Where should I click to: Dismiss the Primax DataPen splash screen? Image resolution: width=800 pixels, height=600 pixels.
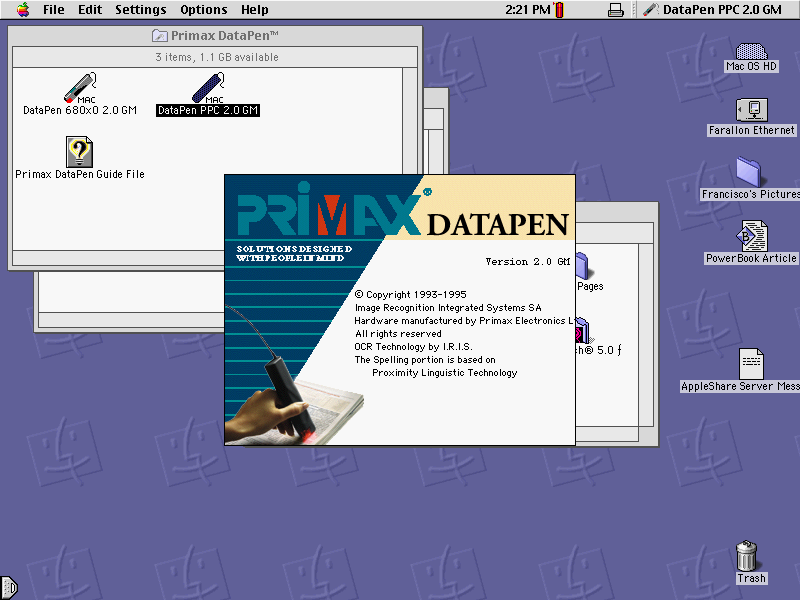coord(400,310)
